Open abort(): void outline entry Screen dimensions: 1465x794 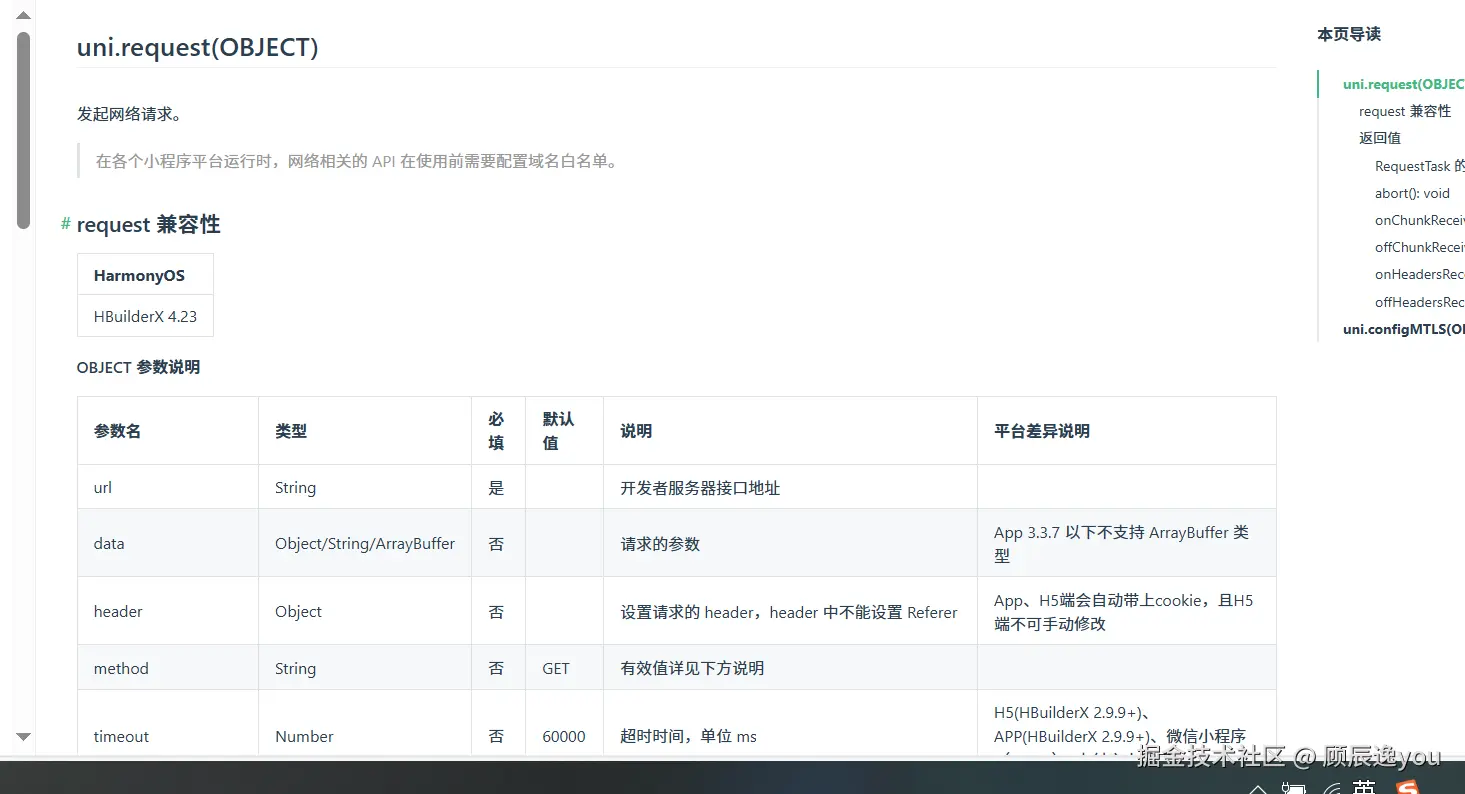[1411, 193]
